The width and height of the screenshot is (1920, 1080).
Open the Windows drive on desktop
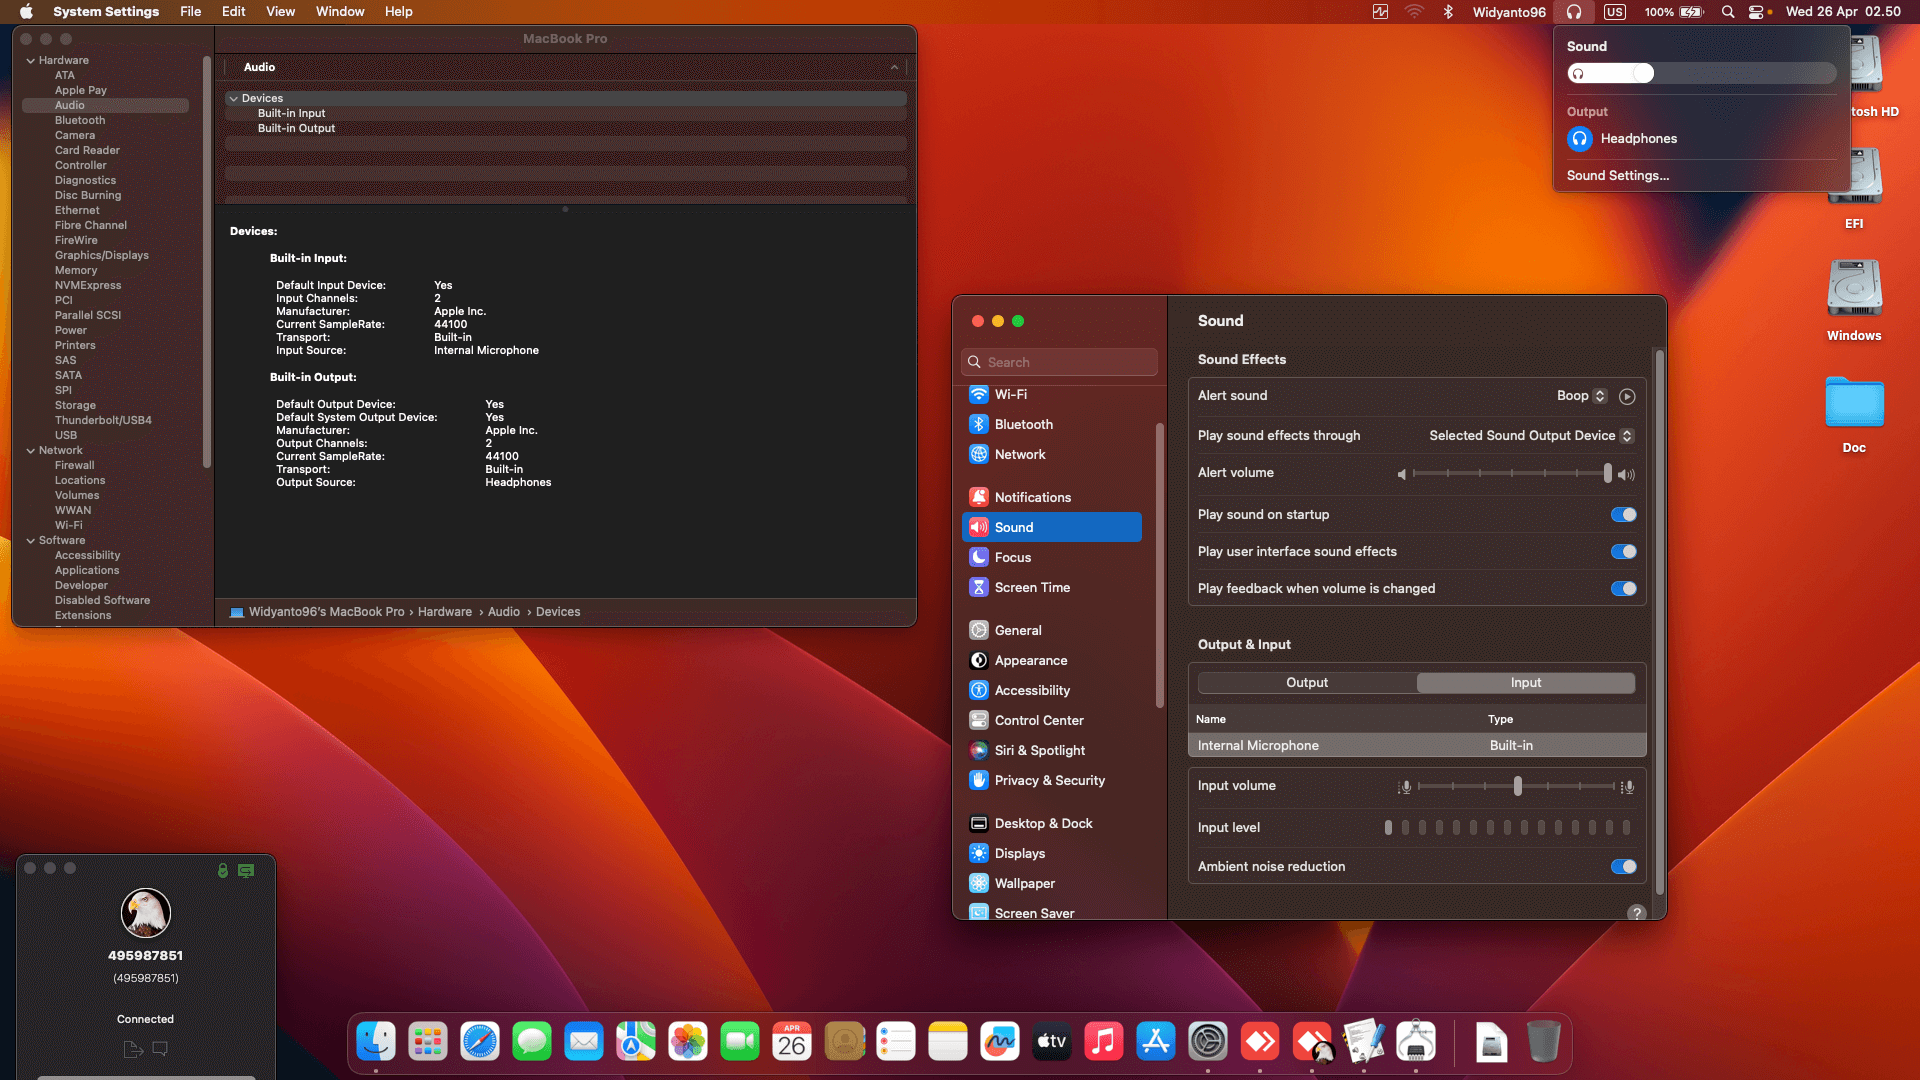1854,301
